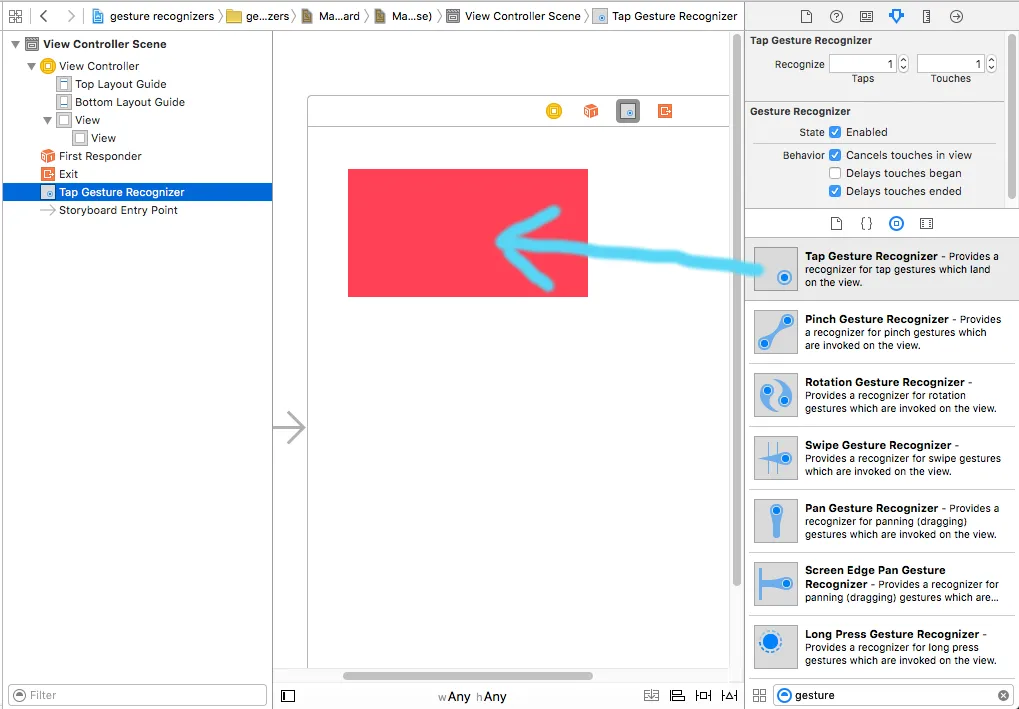Image resolution: width=1019 pixels, height=709 pixels.
Task: Open the Identity inspector
Action: 866,17
